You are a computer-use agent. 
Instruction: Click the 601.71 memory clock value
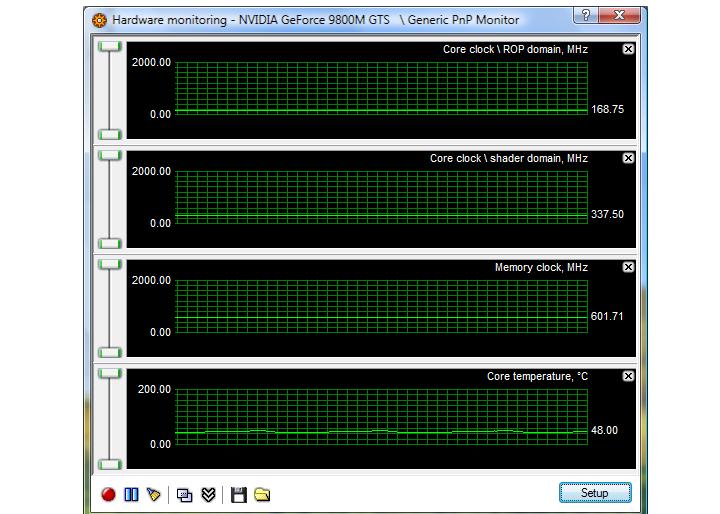click(607, 316)
